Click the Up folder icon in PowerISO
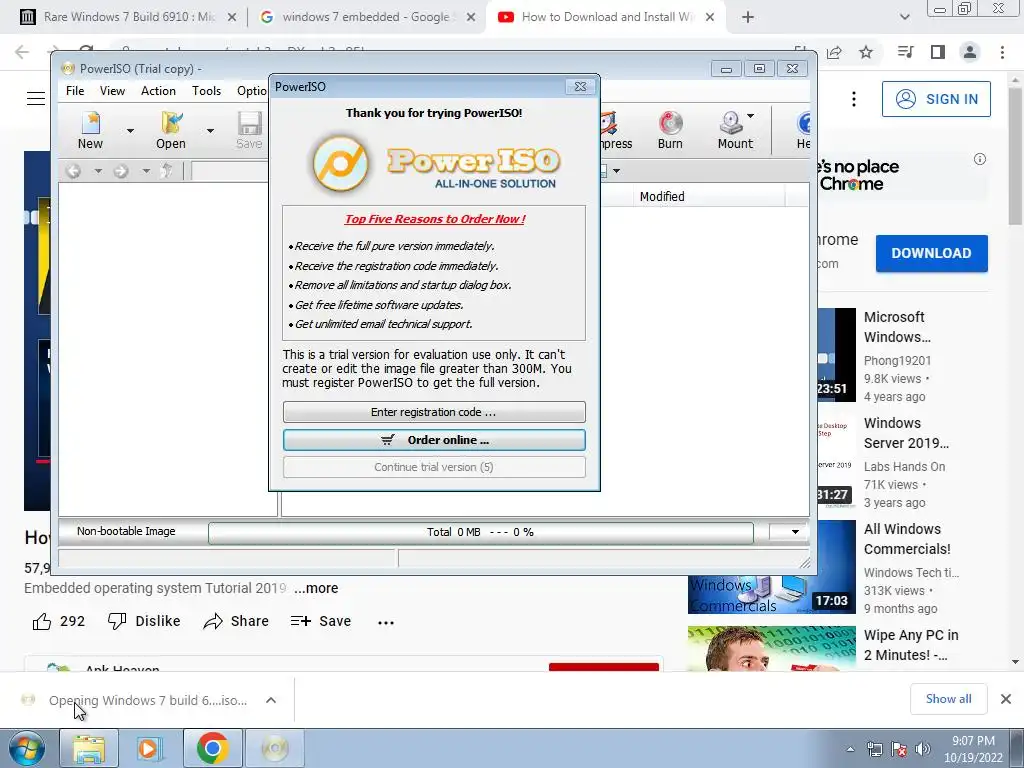This screenshot has width=1024, height=768. click(167, 171)
